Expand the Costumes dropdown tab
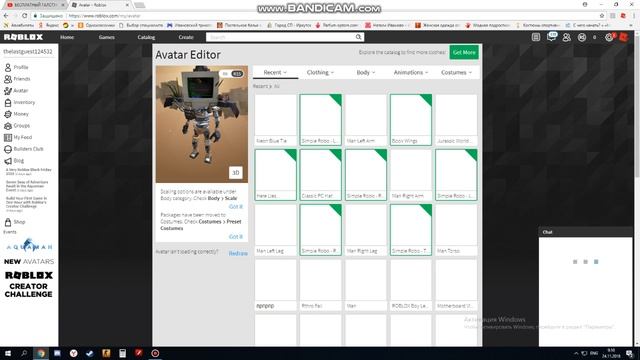 pyautogui.click(x=456, y=72)
